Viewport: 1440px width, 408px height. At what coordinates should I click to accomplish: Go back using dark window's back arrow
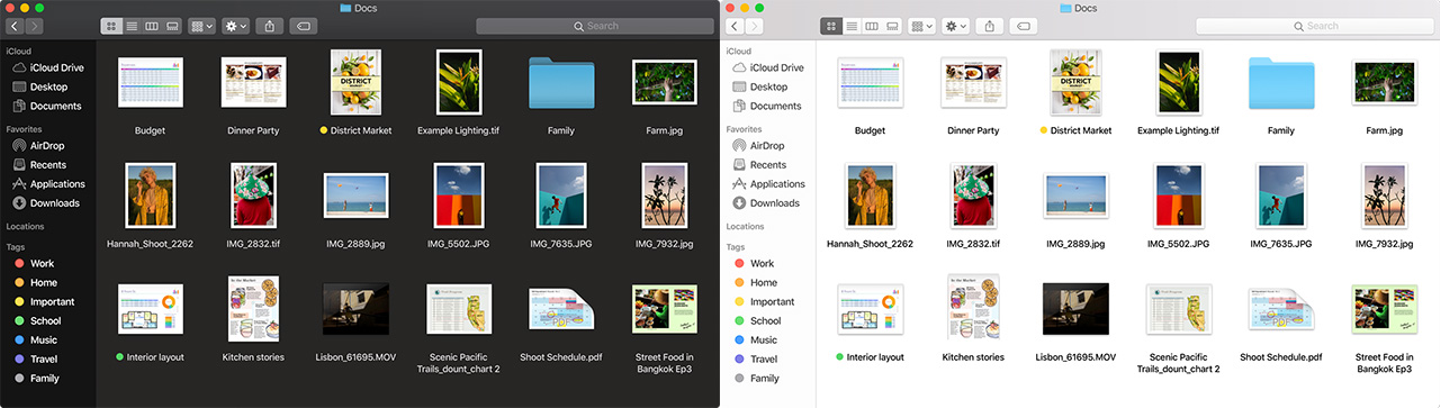[15, 26]
